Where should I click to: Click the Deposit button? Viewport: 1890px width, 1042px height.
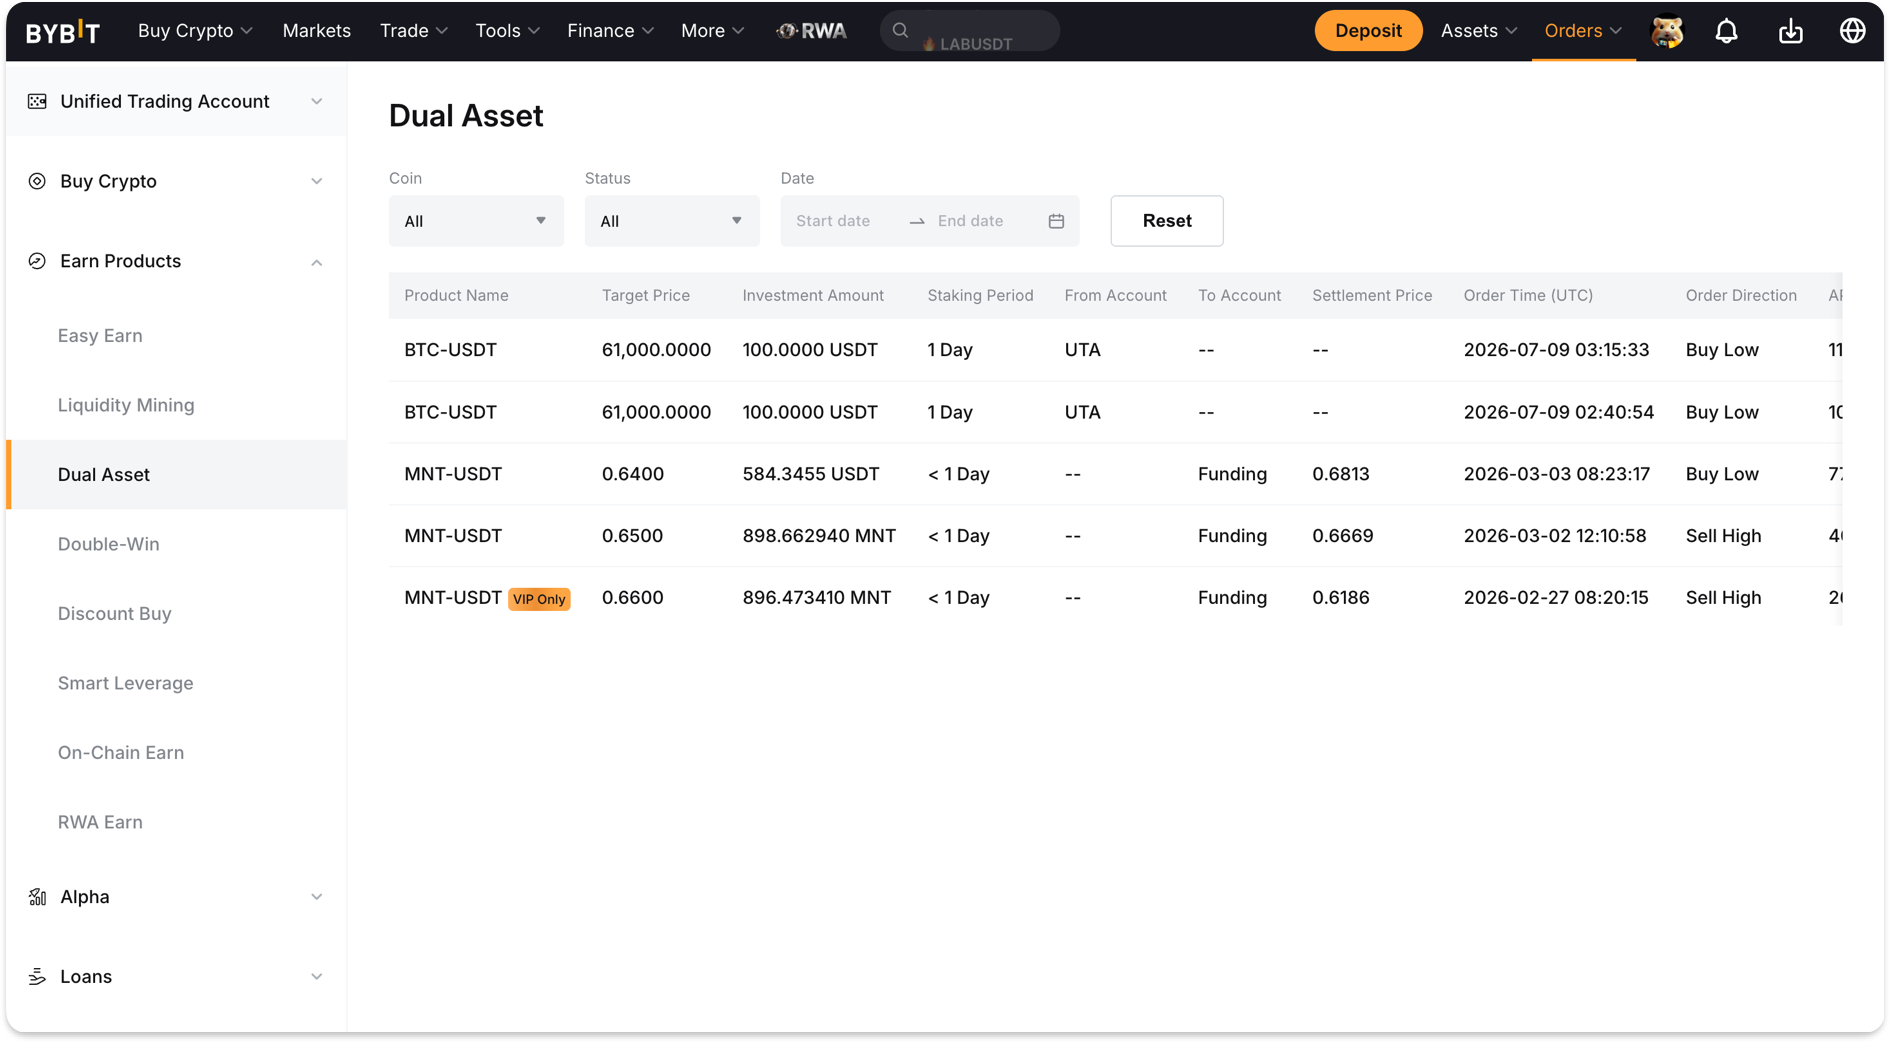click(1368, 31)
